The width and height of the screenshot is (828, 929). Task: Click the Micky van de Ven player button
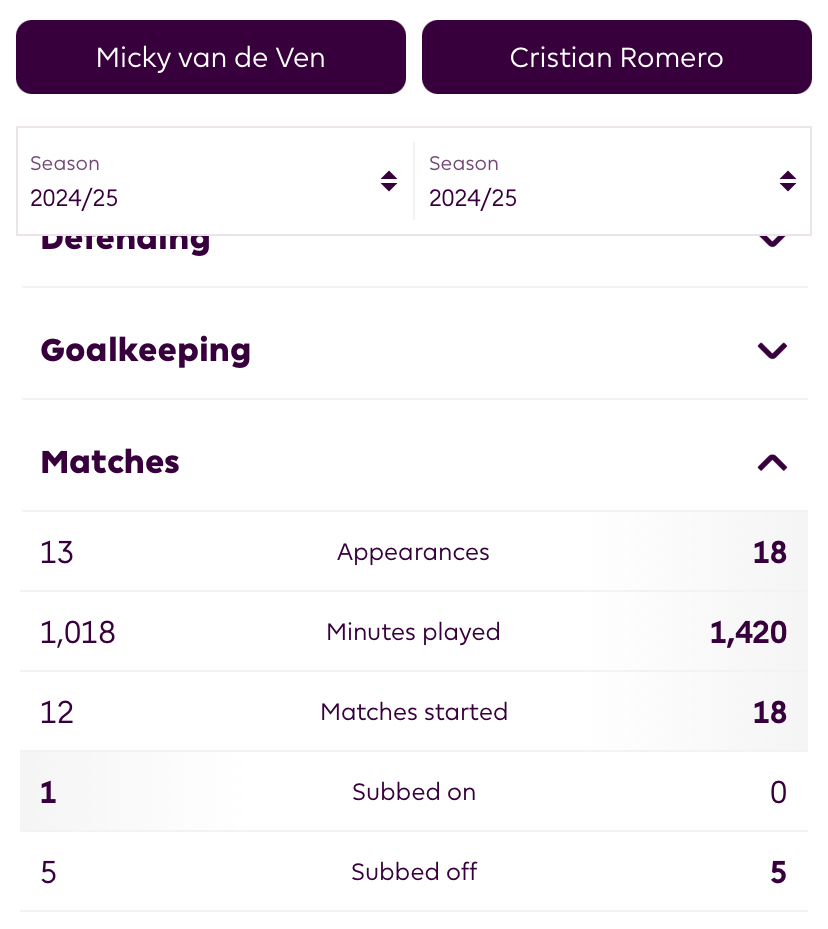tap(211, 58)
